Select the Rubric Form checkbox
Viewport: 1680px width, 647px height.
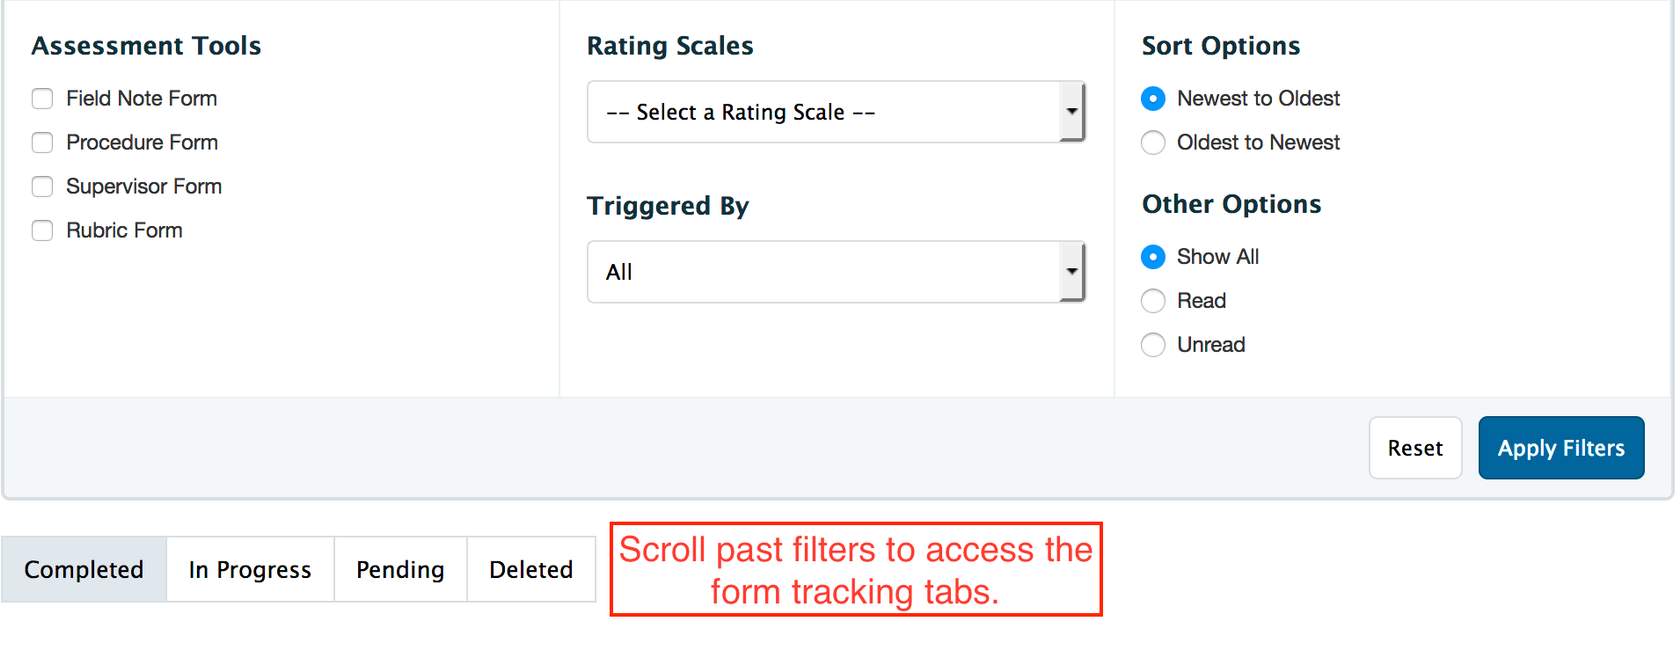[42, 231]
